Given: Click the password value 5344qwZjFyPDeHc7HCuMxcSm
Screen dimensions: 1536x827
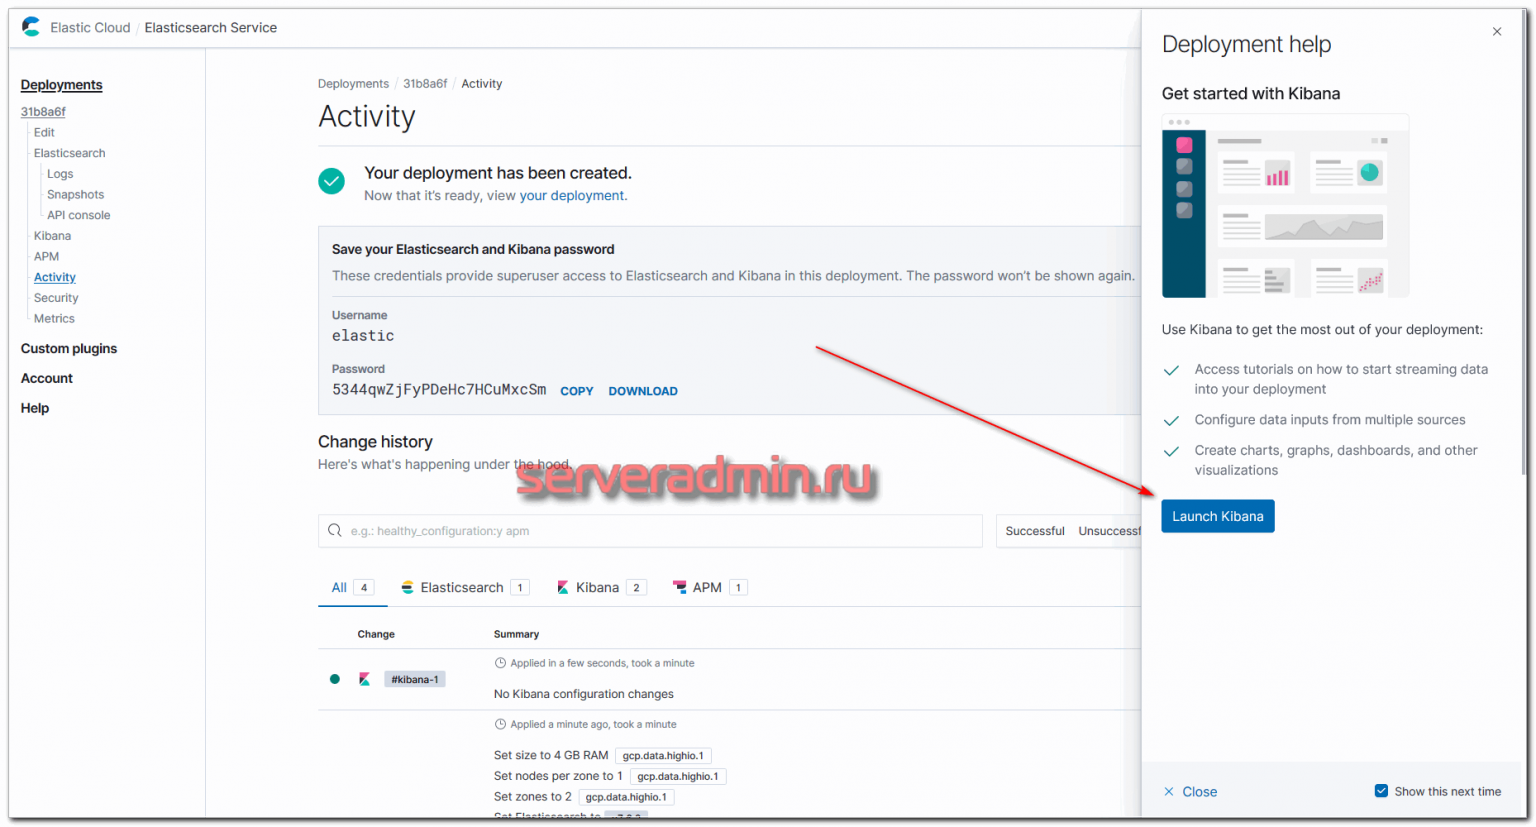Looking at the screenshot, I should (x=439, y=390).
